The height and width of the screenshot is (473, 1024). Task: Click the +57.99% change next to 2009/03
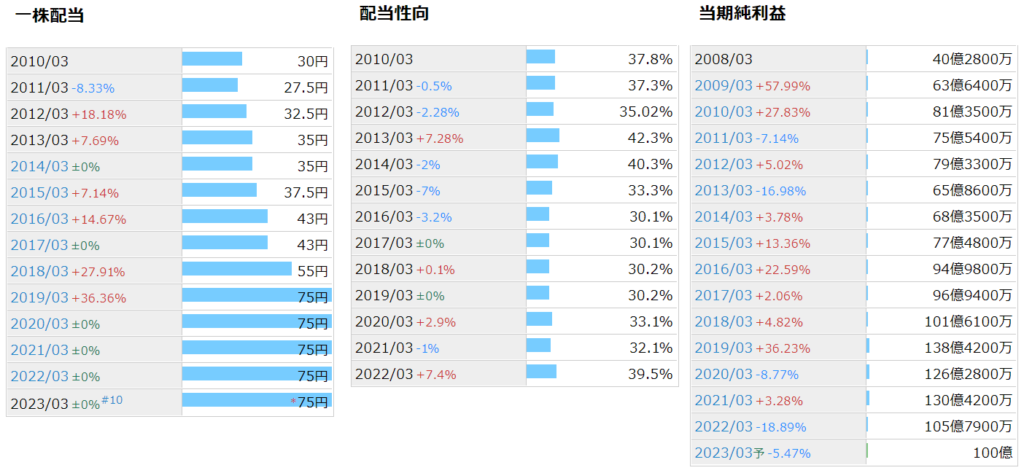[x=783, y=86]
